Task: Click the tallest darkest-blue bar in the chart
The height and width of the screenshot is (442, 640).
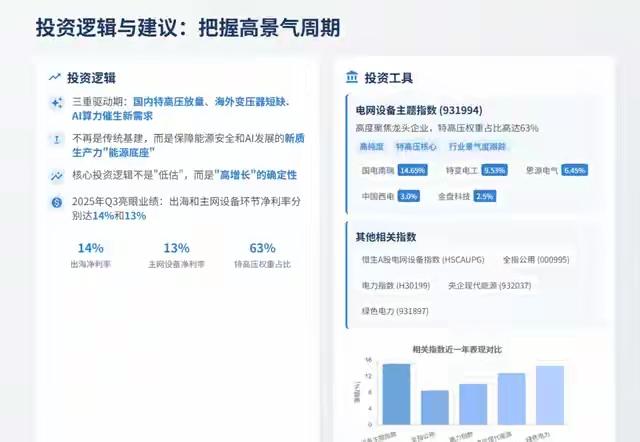Action: tap(396, 394)
